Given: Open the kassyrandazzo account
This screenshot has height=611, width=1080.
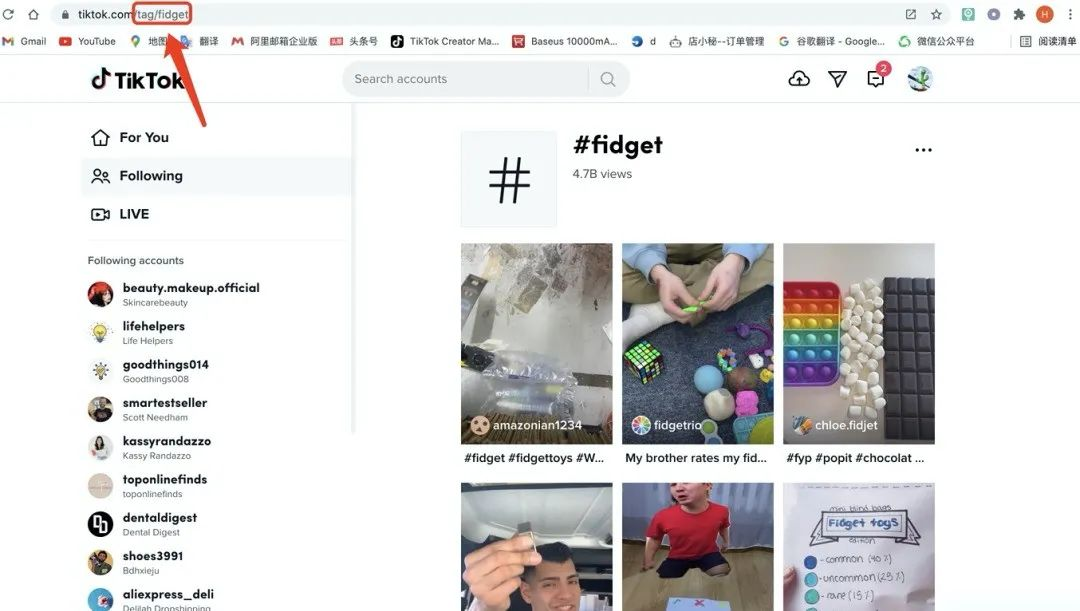Looking at the screenshot, I should pos(149,447).
